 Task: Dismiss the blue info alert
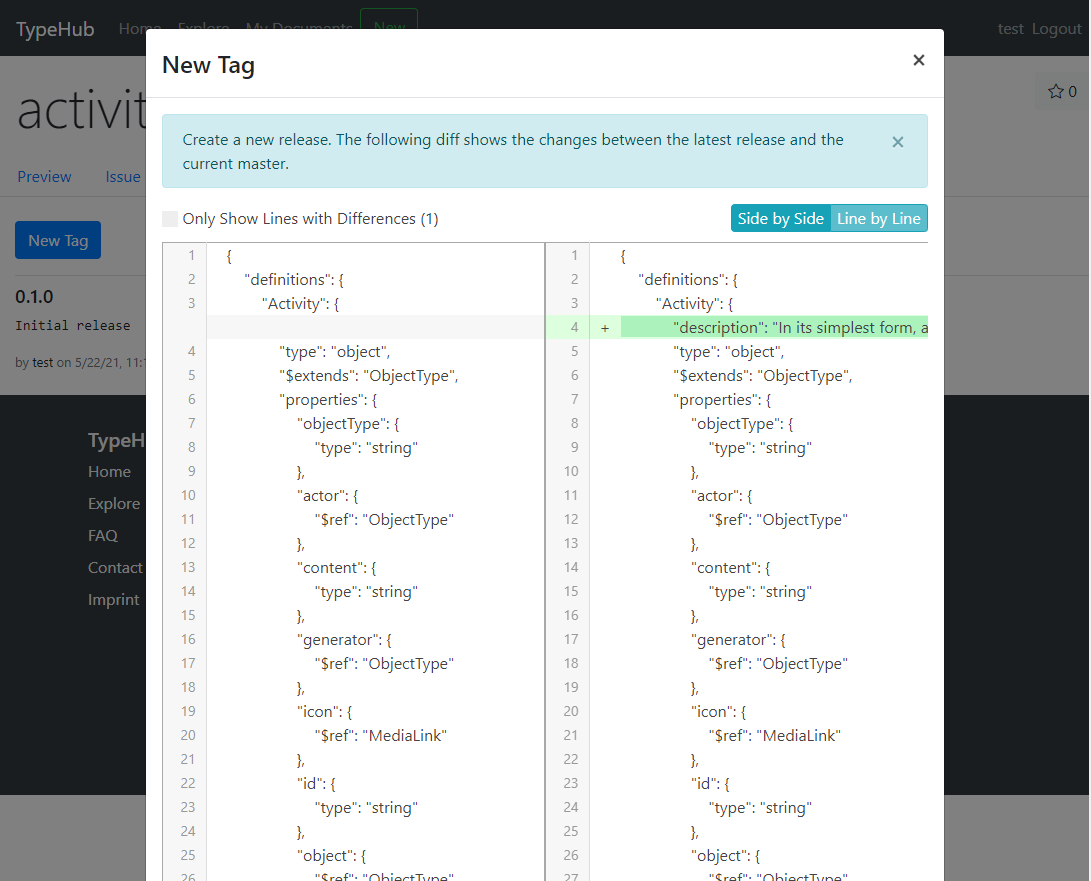898,142
